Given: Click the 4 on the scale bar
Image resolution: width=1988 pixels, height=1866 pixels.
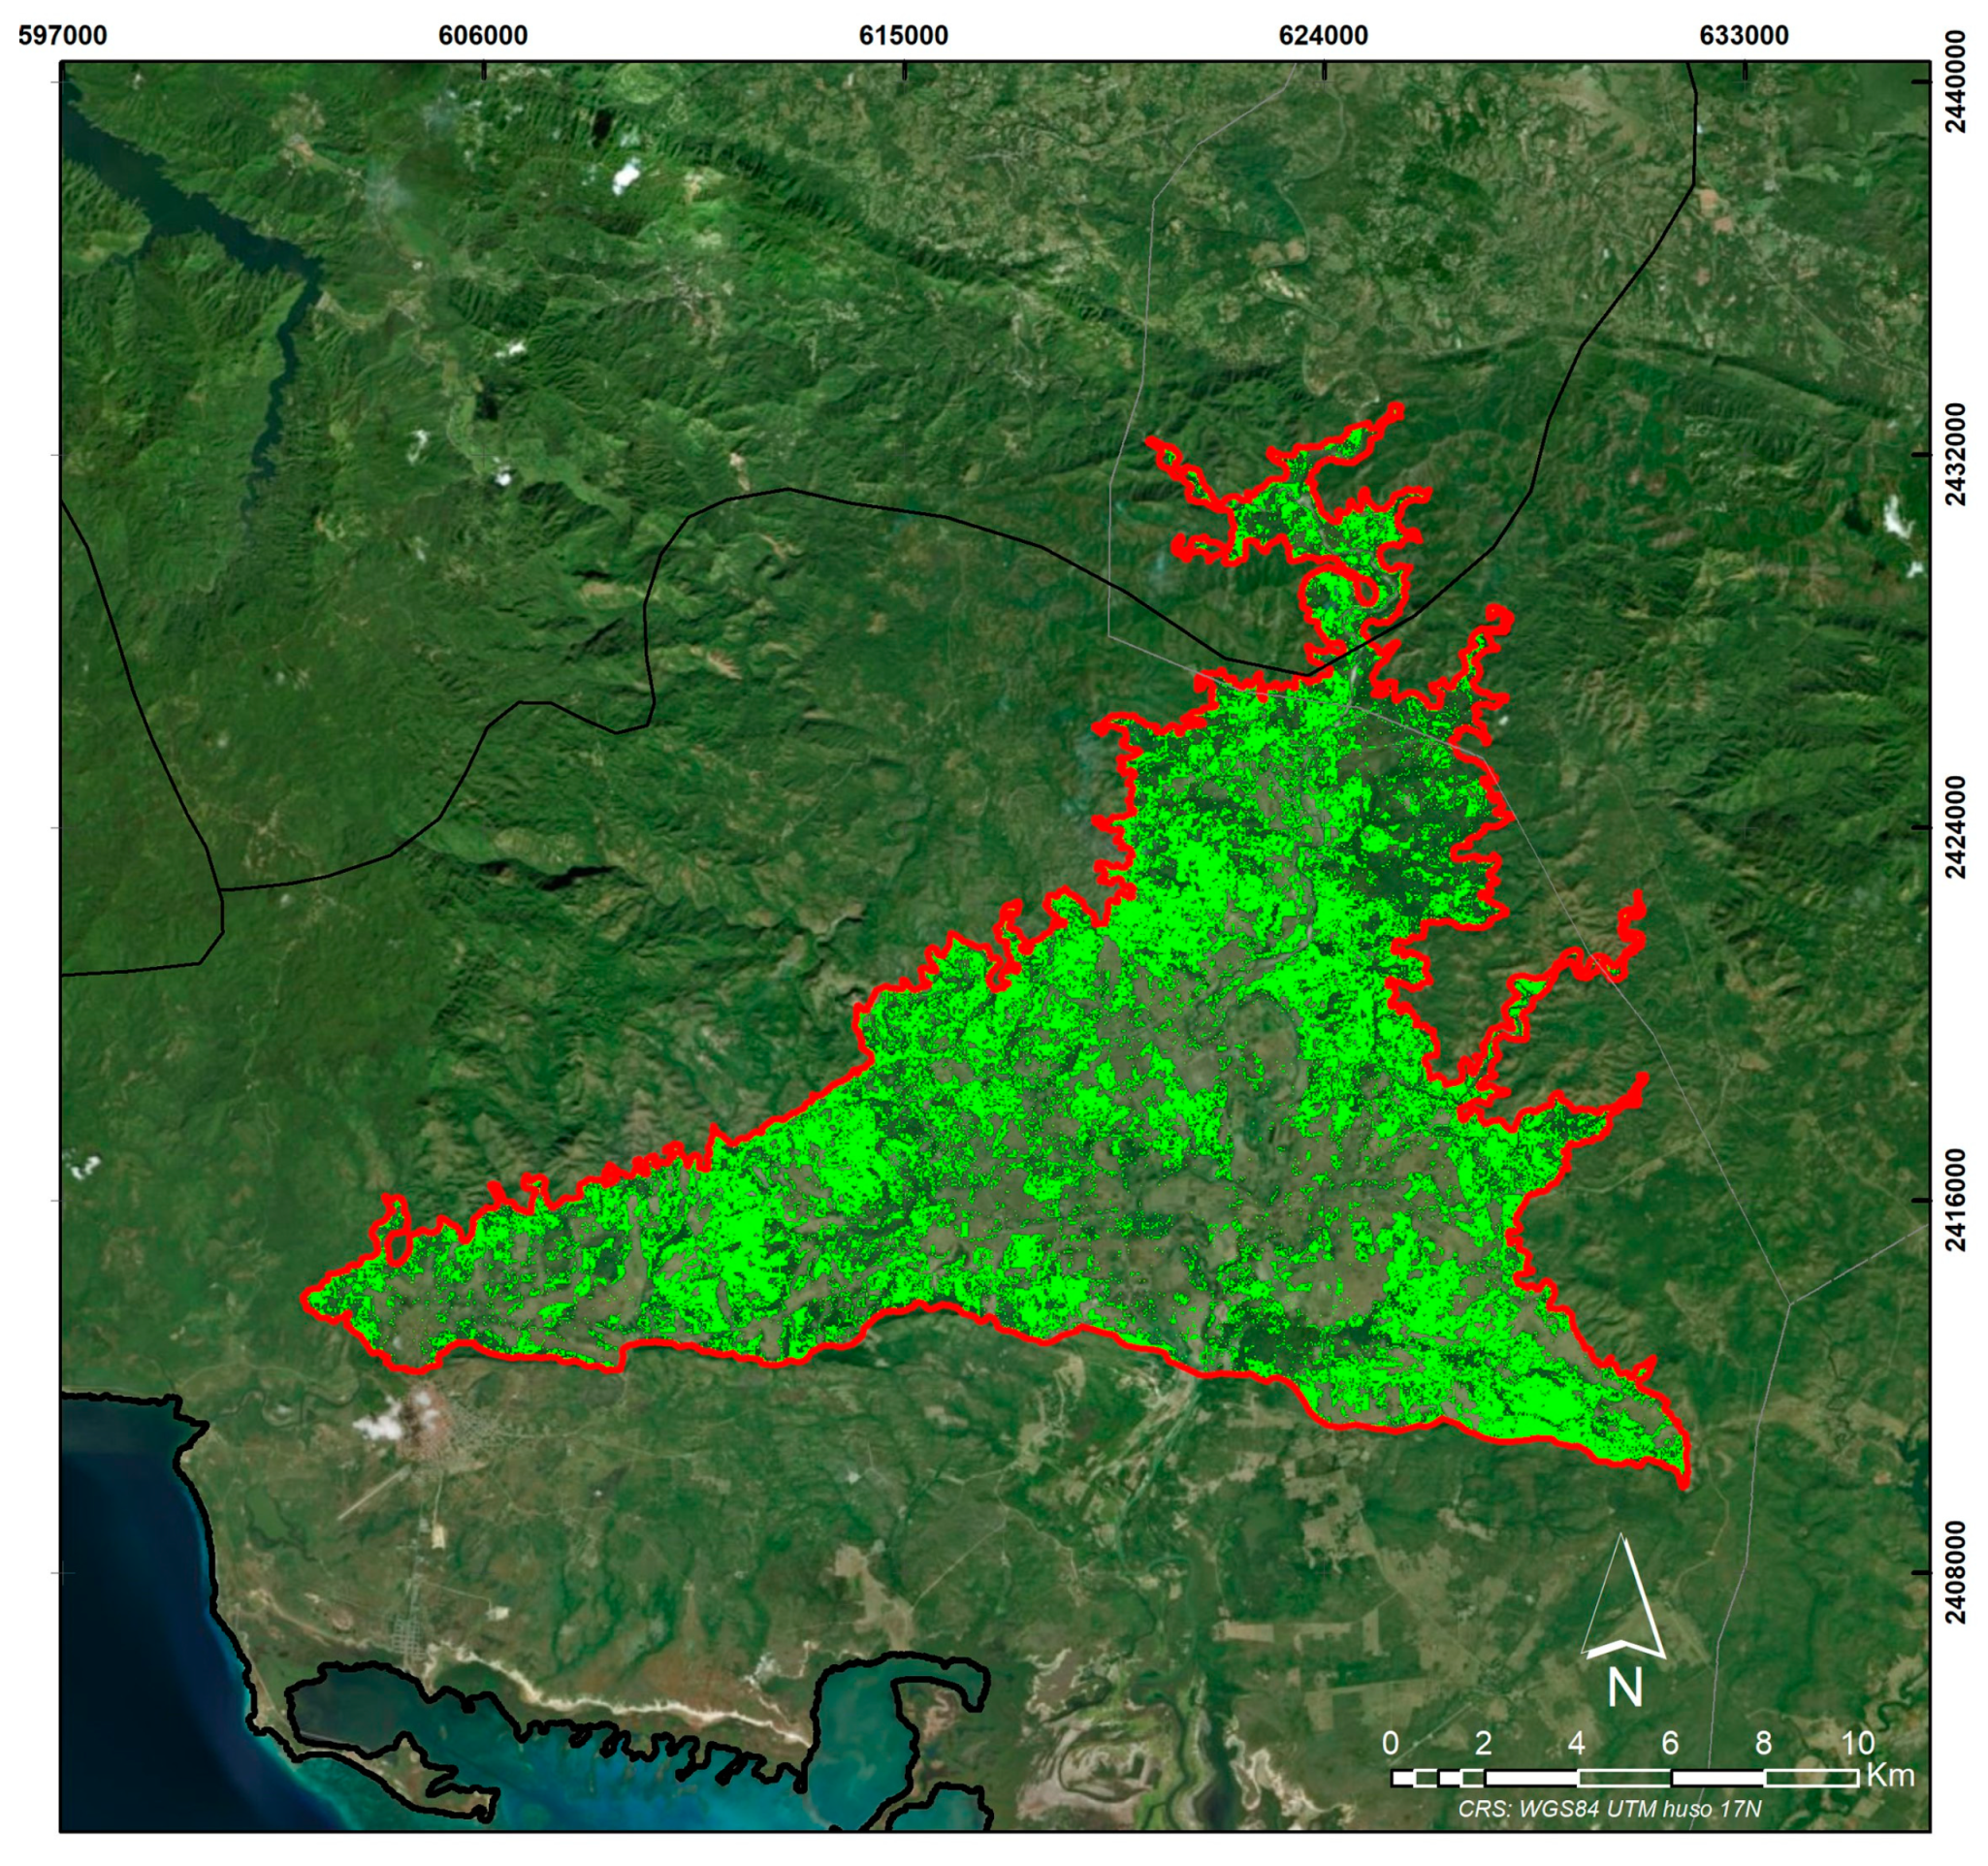Looking at the screenshot, I should [1577, 1743].
